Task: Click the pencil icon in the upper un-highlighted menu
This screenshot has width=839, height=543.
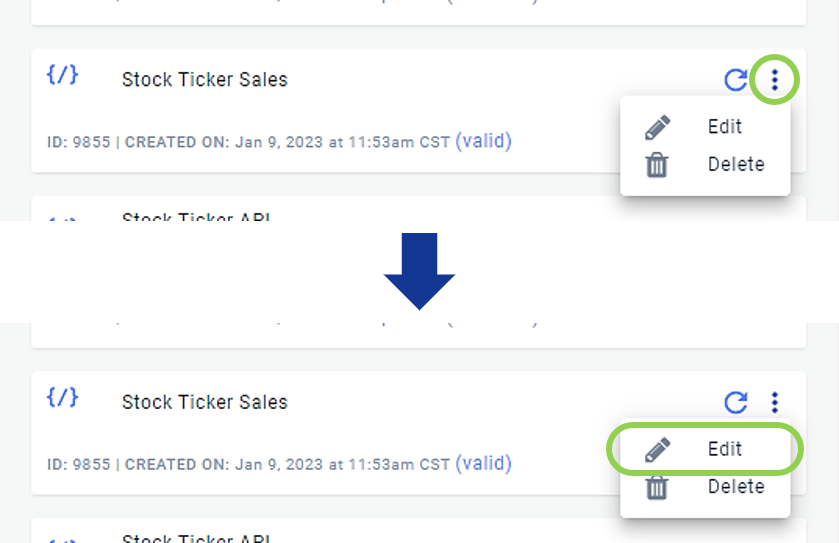Action: 657,127
